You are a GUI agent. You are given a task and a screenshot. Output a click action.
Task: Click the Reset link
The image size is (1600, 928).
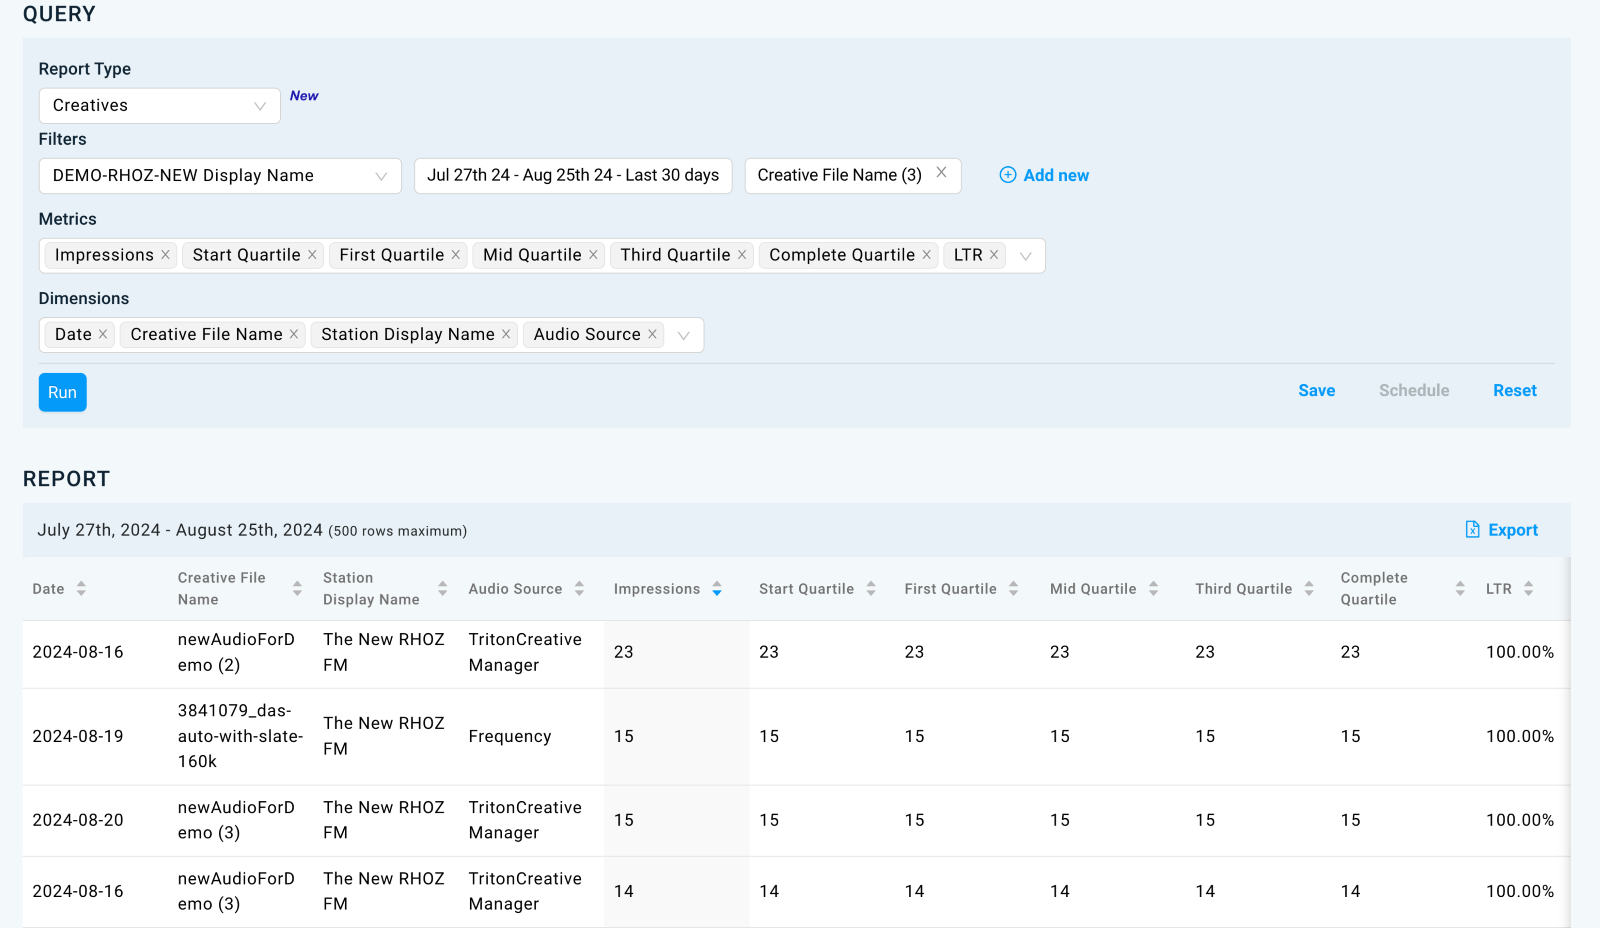(1515, 391)
